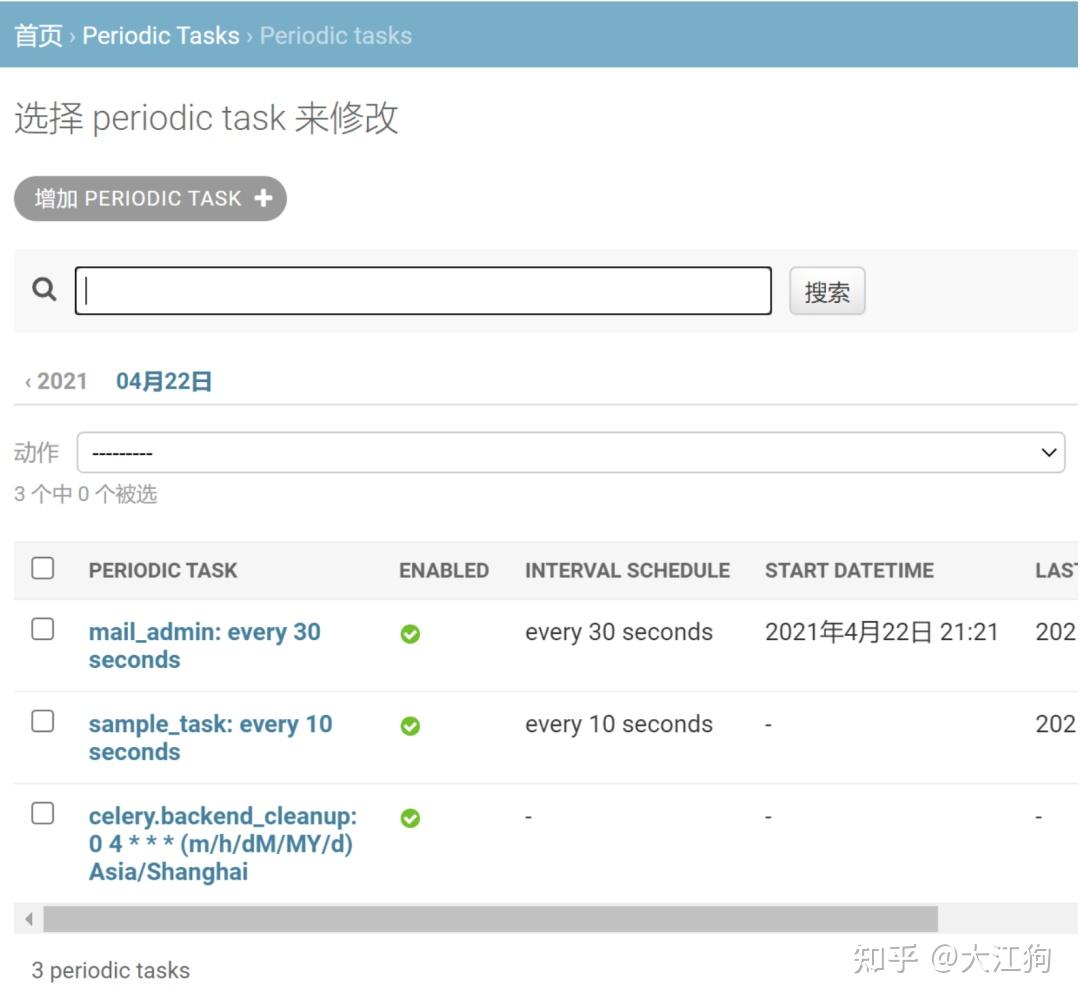Viewport: 1080px width, 1003px height.
Task: Click the 搜索 search button
Action: (827, 290)
